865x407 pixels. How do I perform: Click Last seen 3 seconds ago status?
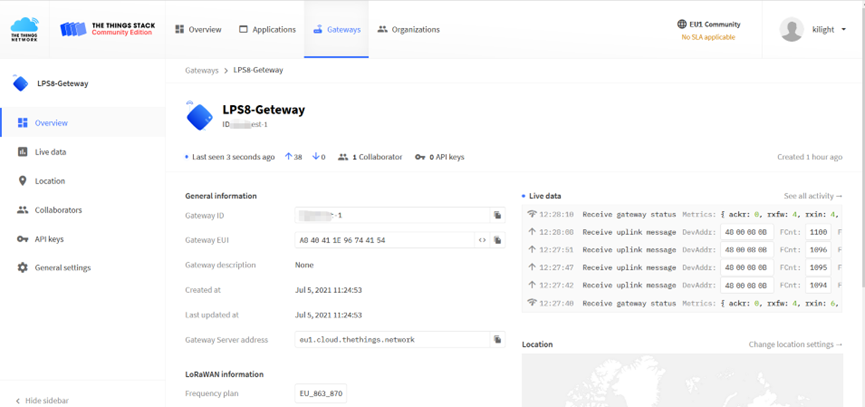(x=229, y=157)
